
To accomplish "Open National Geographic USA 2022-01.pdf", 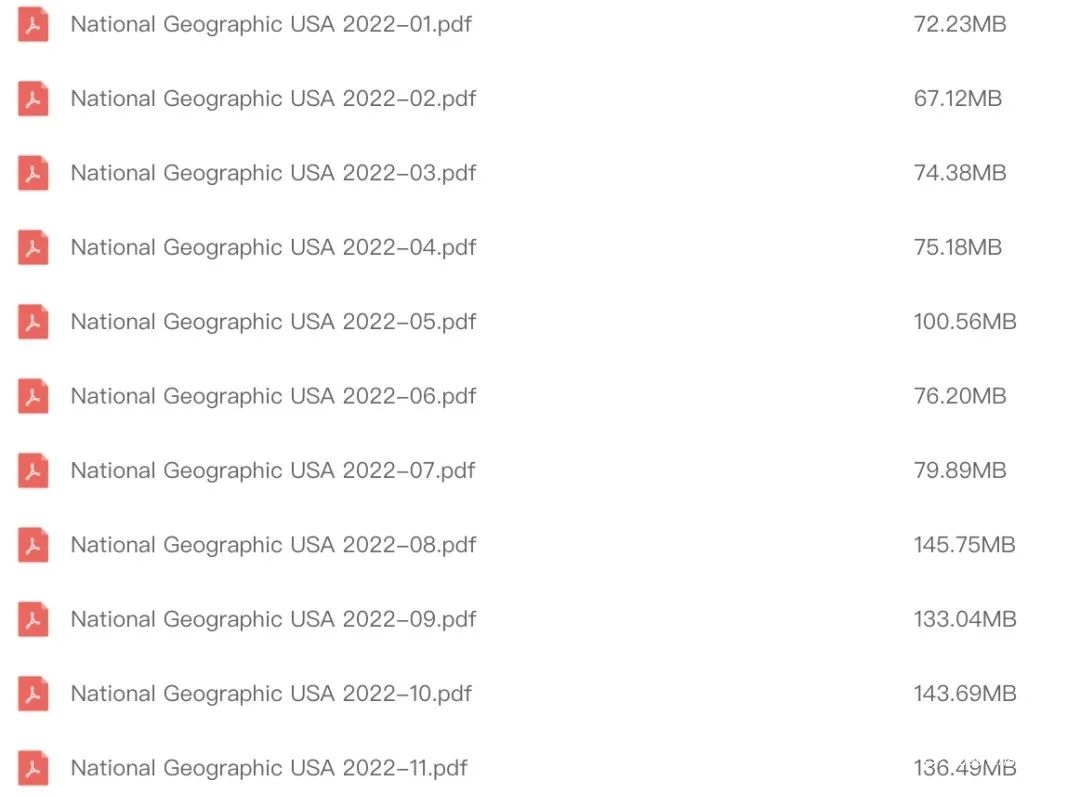I will [271, 25].
